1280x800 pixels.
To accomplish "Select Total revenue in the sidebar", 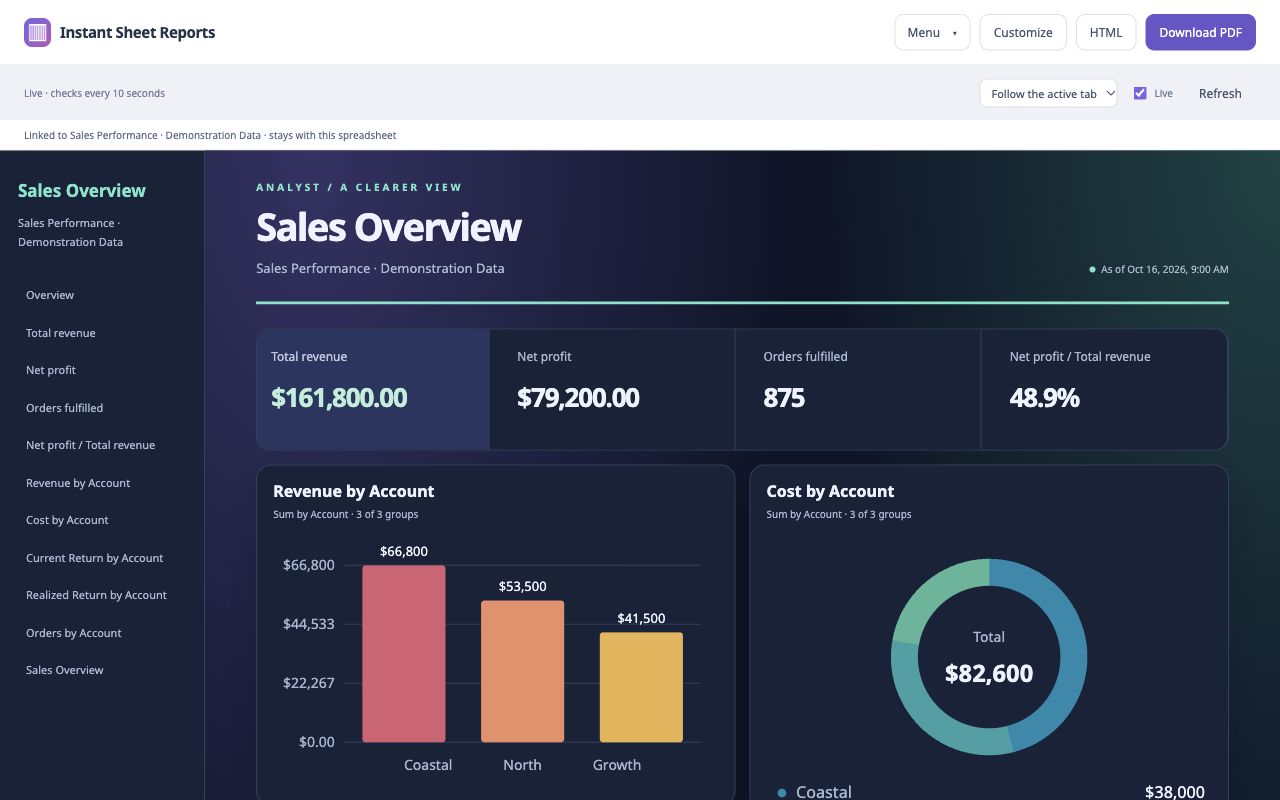I will (61, 333).
